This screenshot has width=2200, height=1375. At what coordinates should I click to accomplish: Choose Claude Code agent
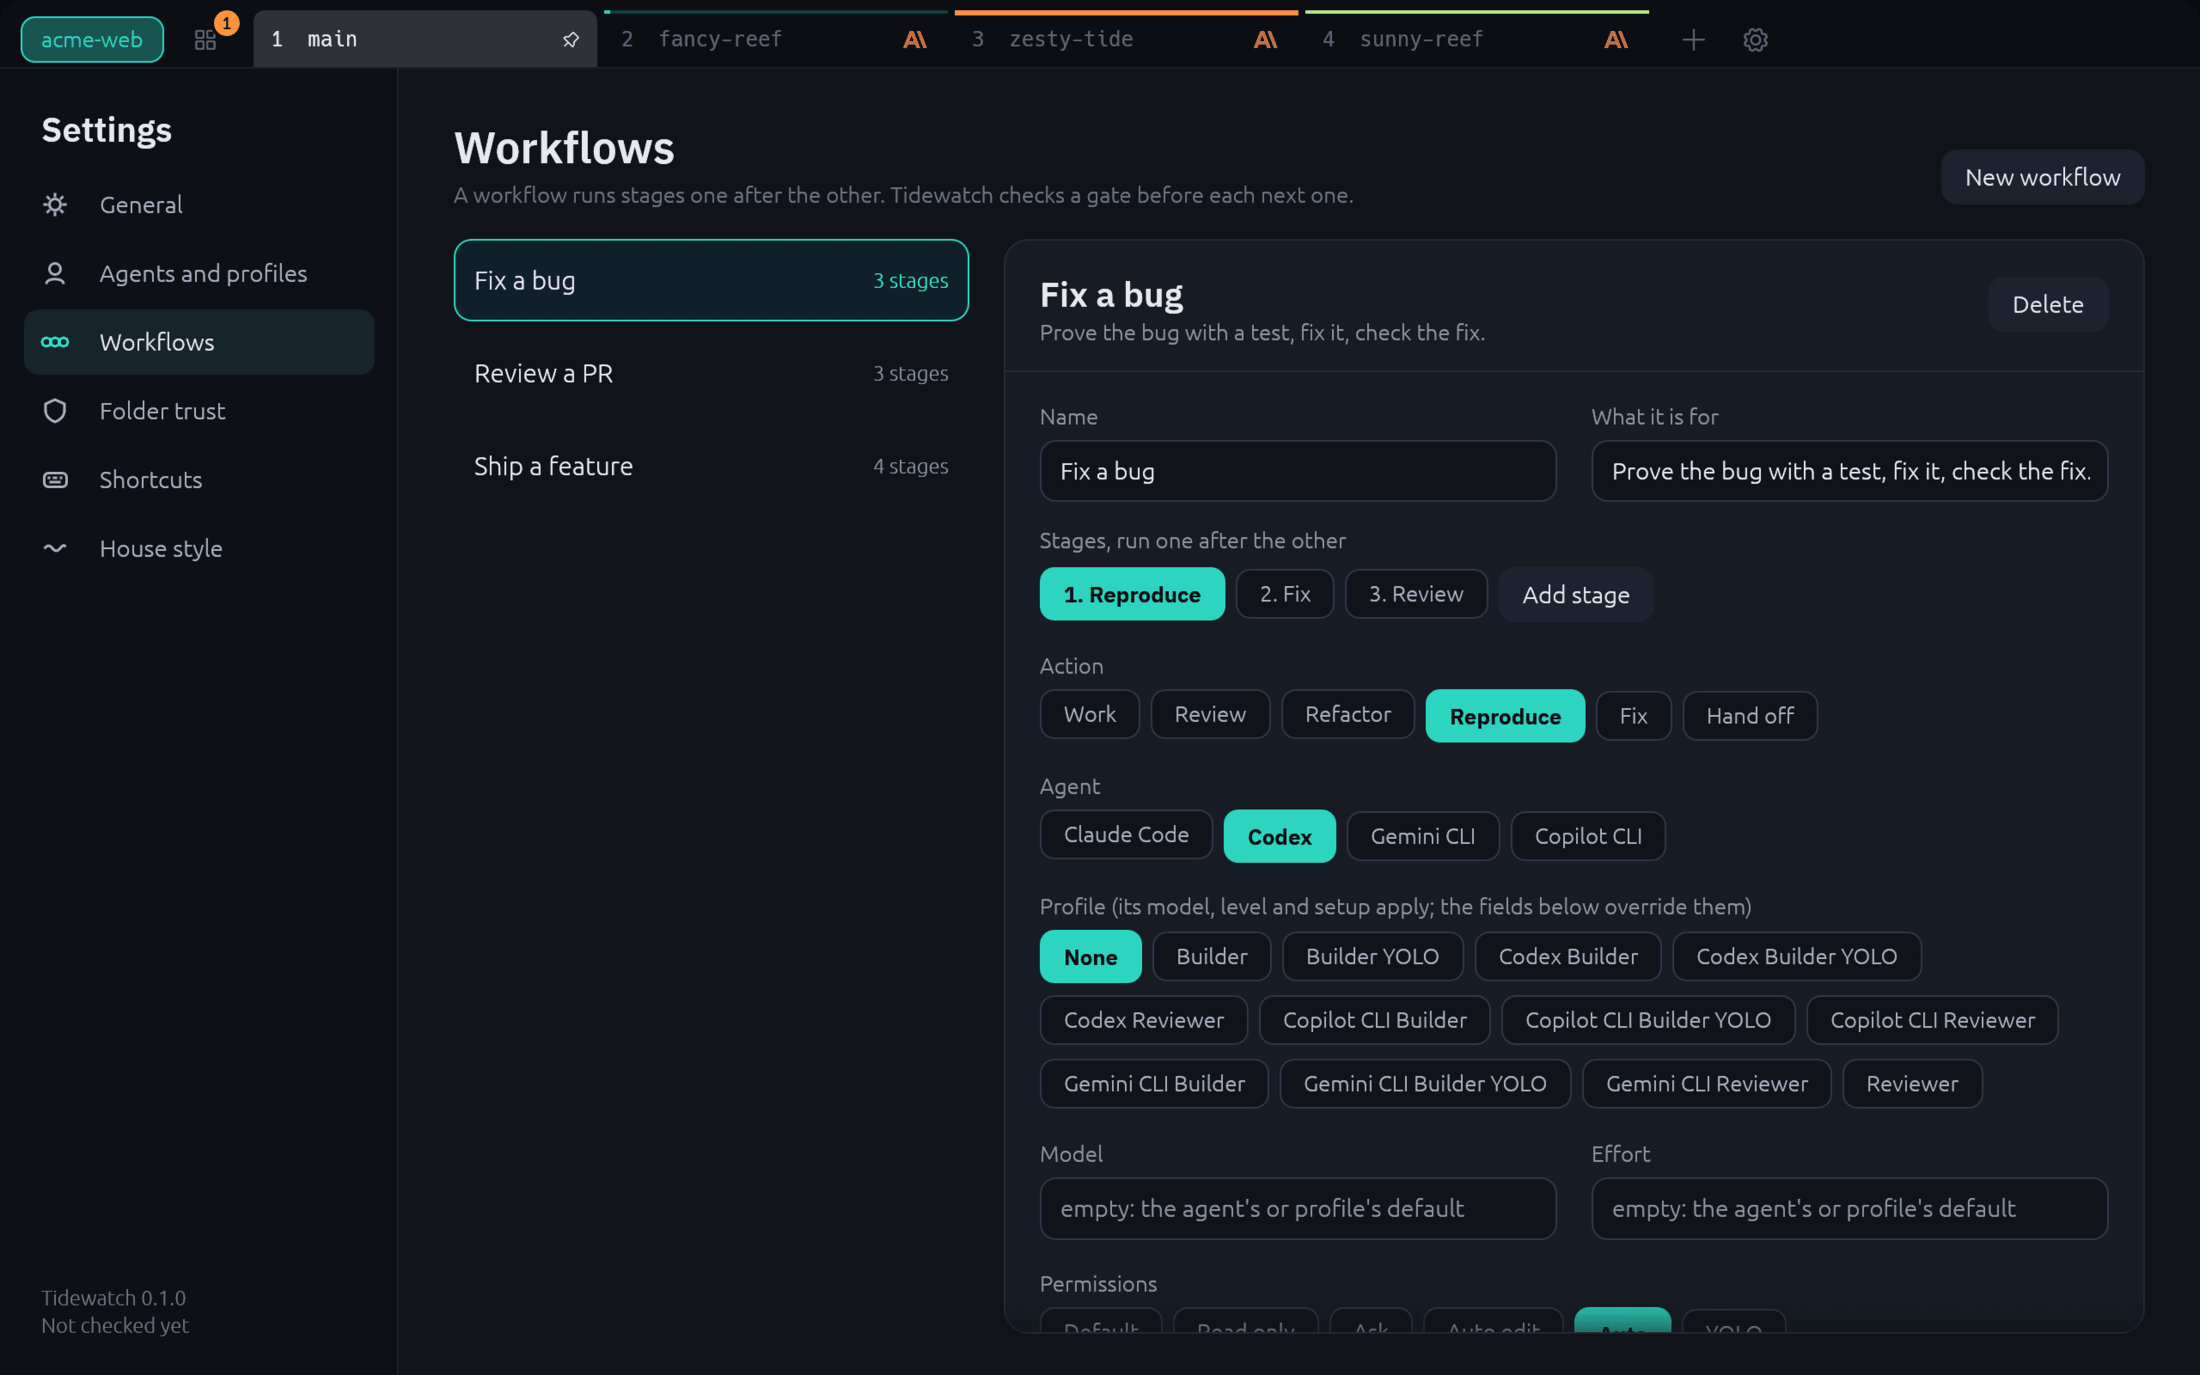[1126, 834]
